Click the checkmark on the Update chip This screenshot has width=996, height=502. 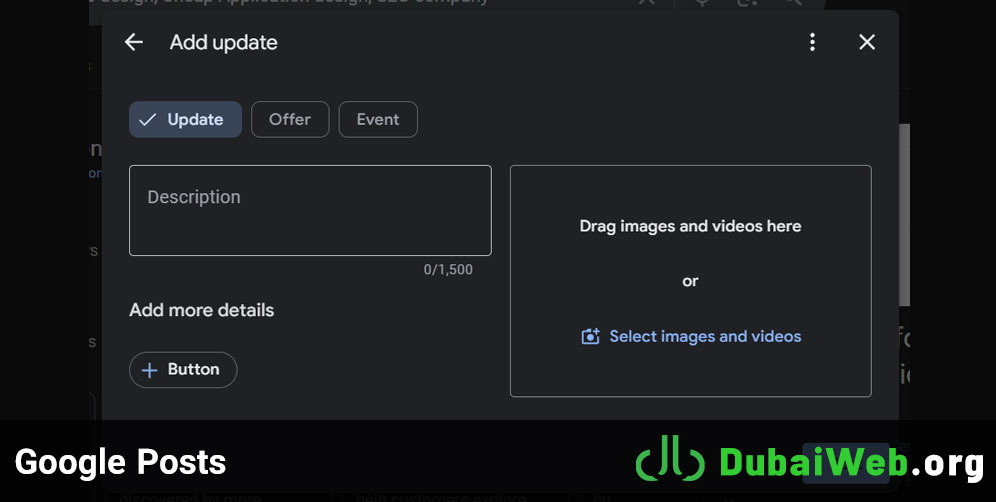coord(148,120)
